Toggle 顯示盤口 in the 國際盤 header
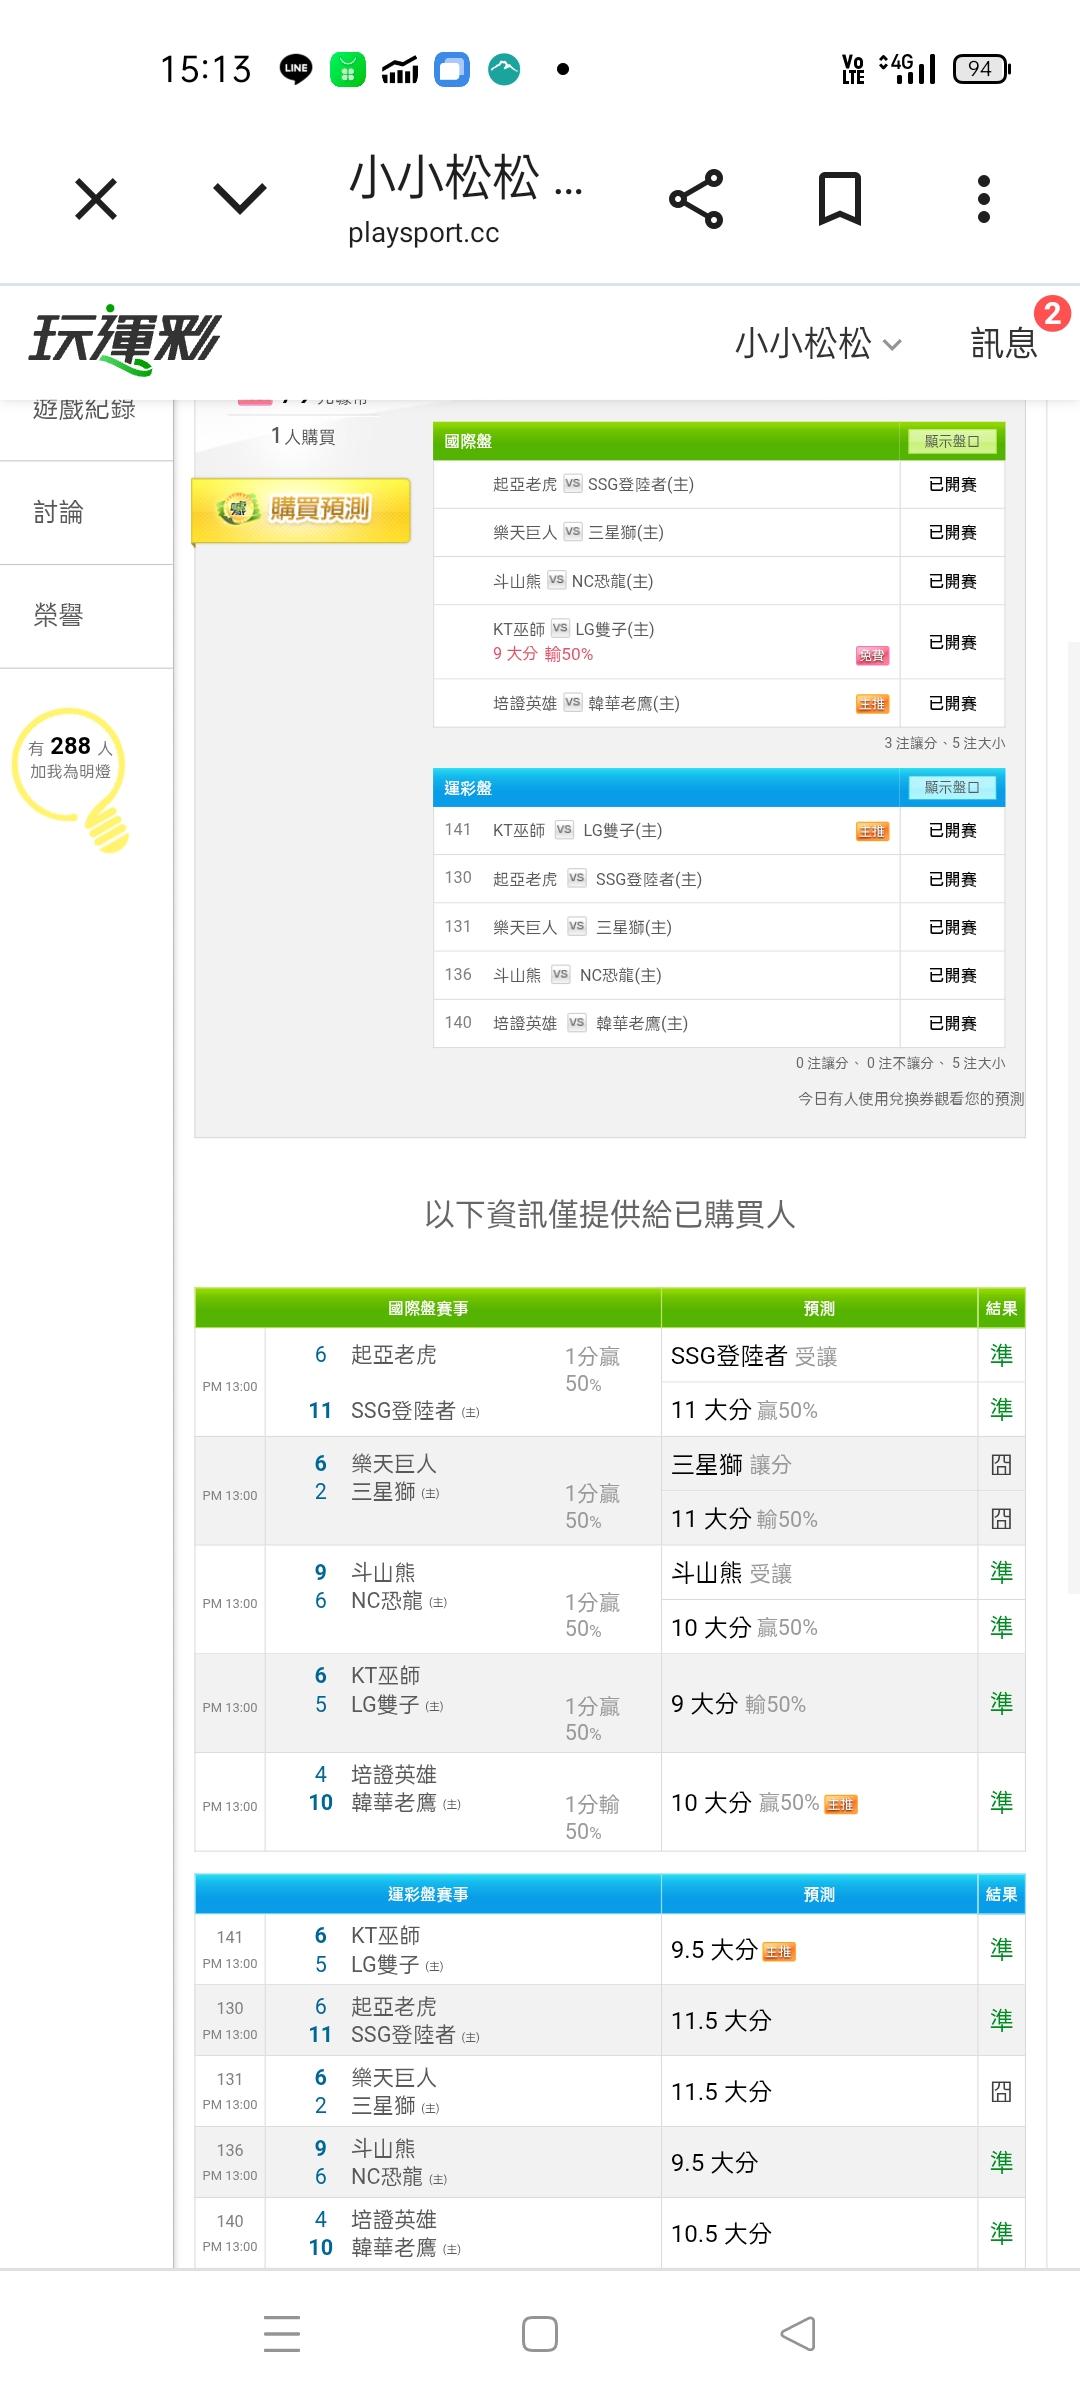This screenshot has width=1080, height=2400. [951, 441]
